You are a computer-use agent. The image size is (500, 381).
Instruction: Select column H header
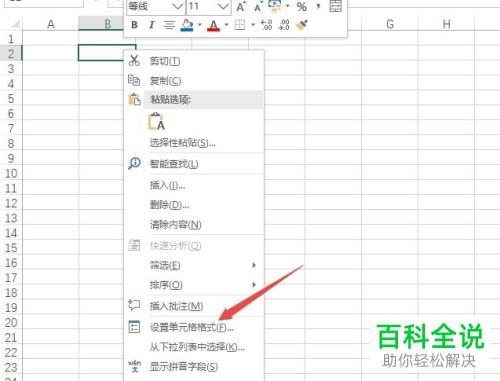point(446,24)
